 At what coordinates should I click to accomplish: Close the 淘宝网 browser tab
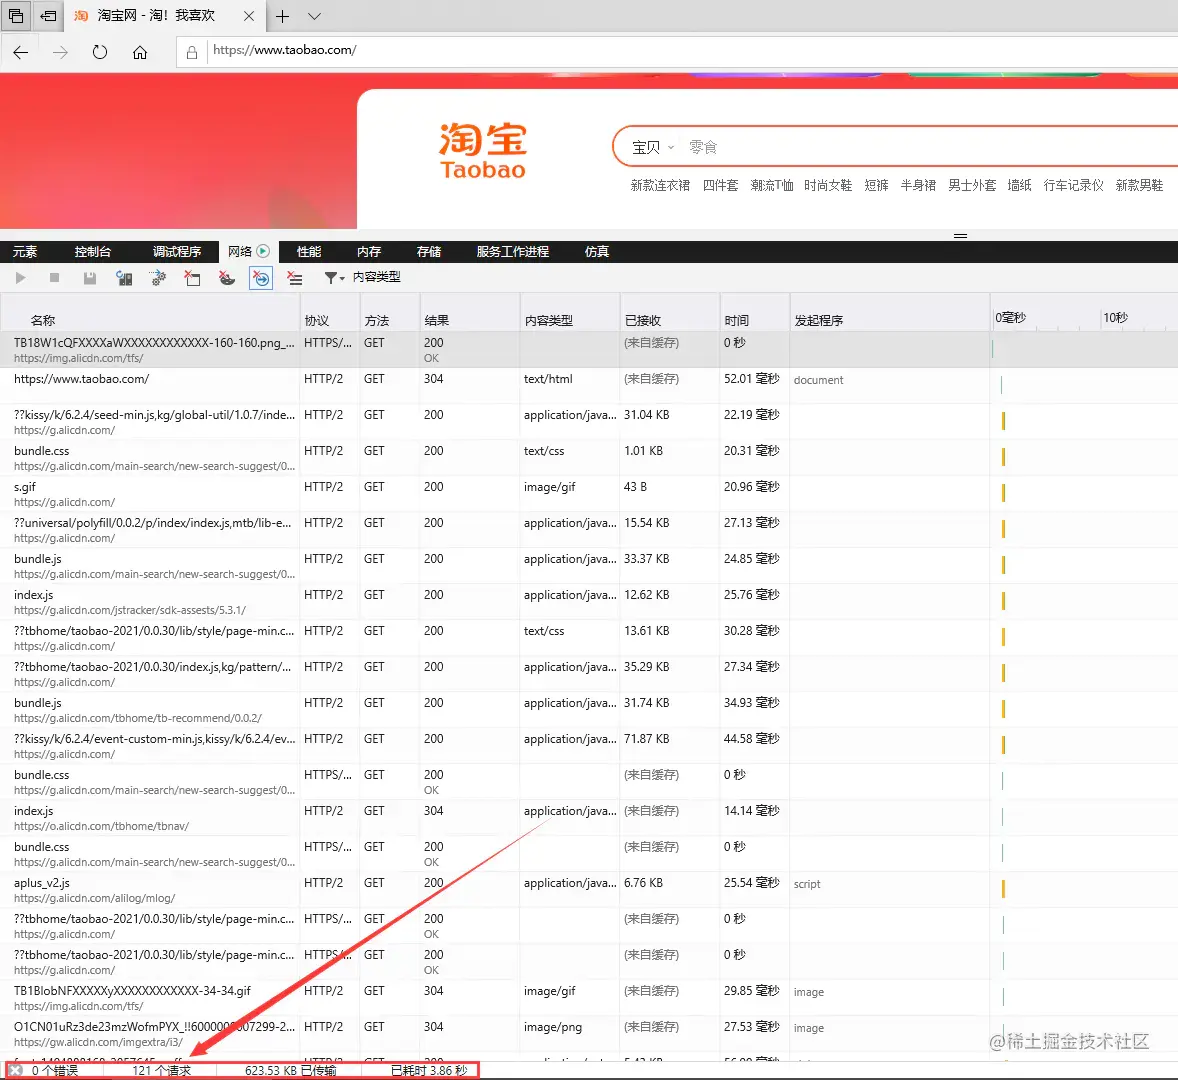(249, 16)
